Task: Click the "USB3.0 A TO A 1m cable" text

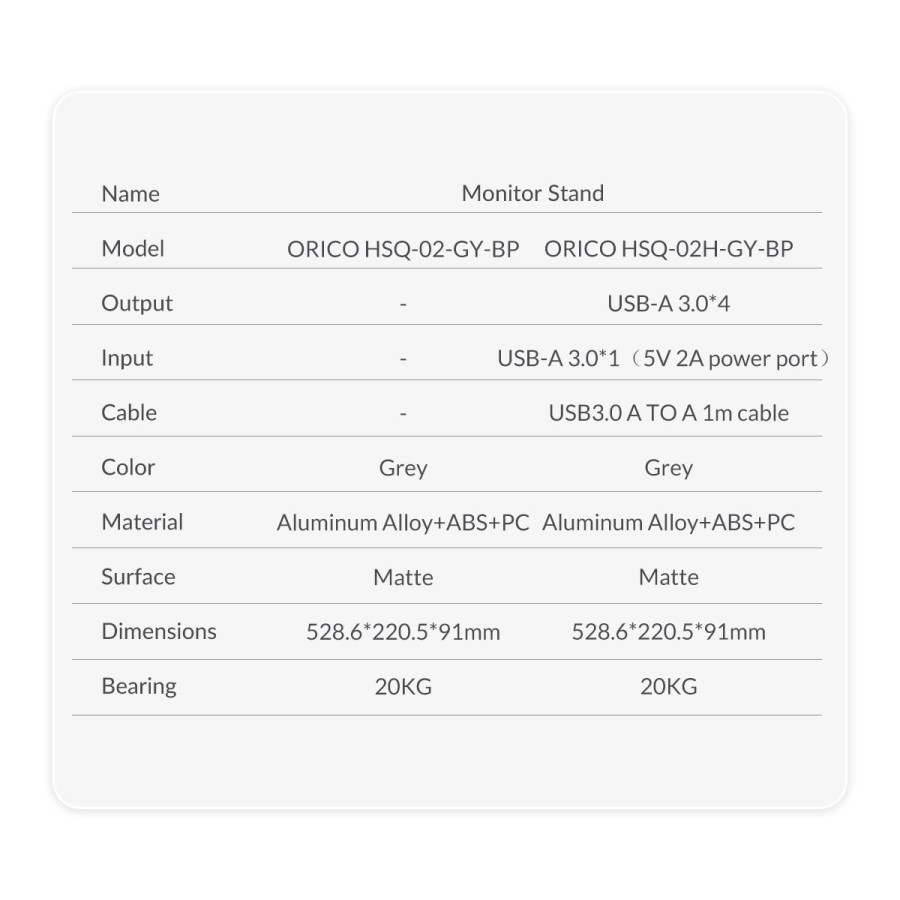Action: 668,413
